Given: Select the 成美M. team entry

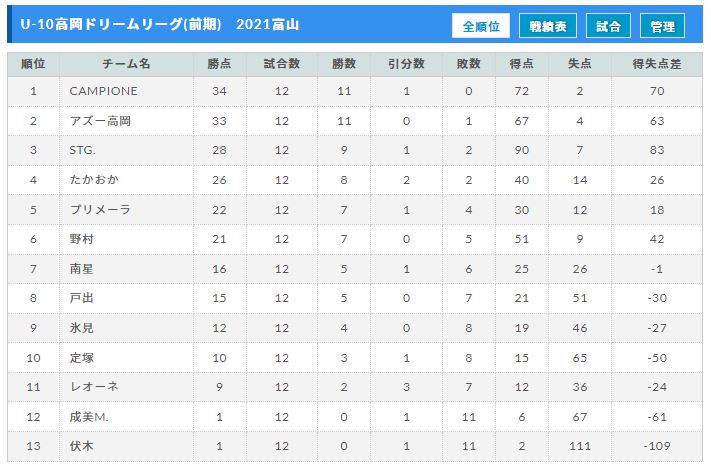Looking at the screenshot, I should point(89,417).
